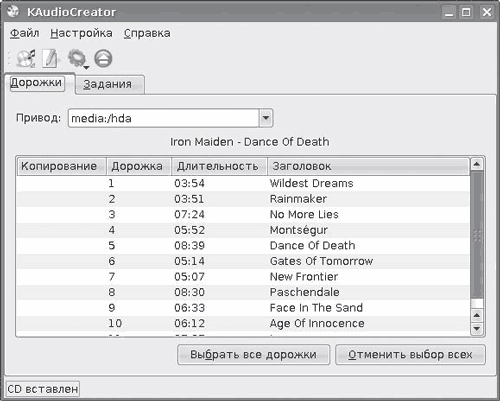This screenshot has width=500, height=401.
Task: Open the Настройка menu
Action: [x=81, y=33]
